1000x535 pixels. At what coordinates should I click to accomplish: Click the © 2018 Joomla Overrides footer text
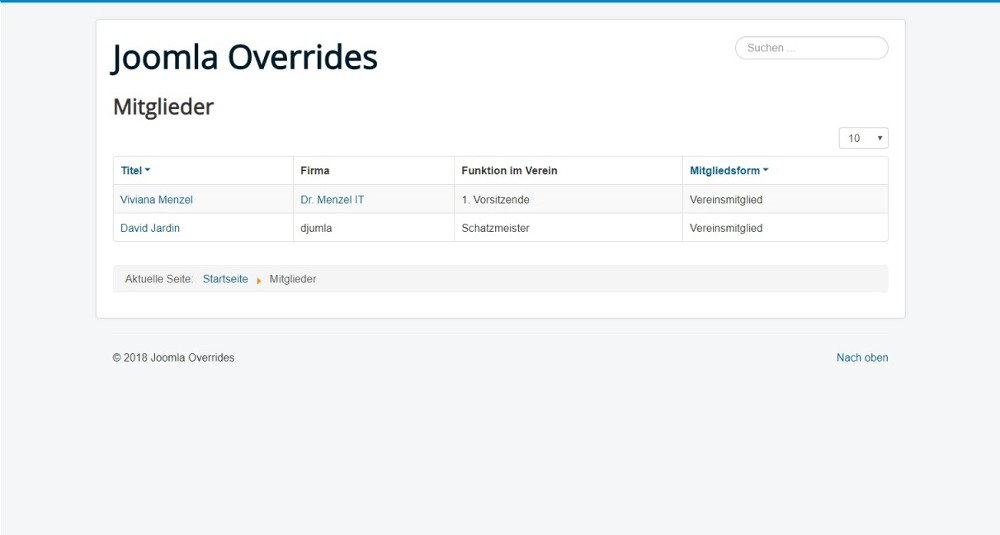click(173, 358)
